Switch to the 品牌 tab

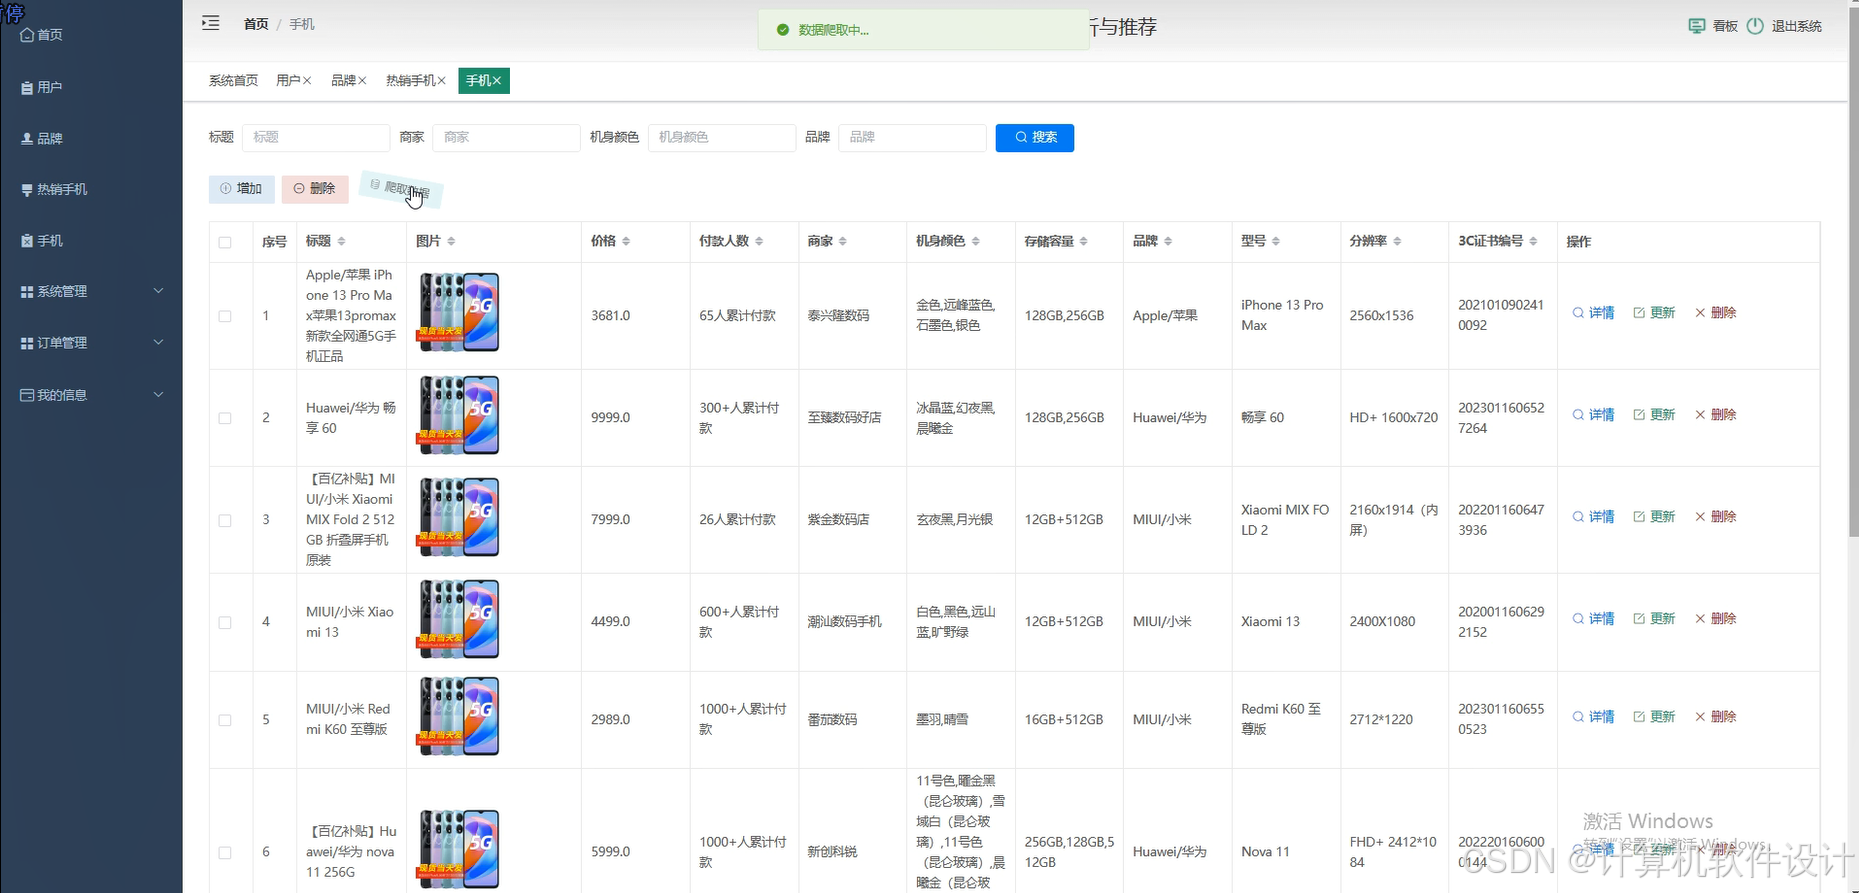(343, 81)
